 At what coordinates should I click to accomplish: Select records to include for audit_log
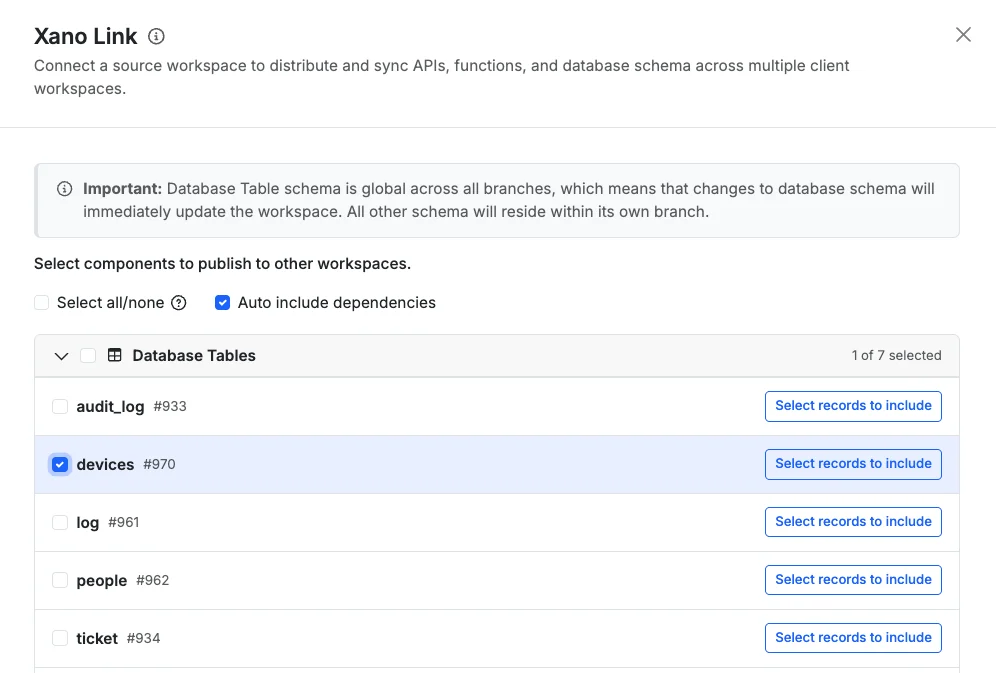point(853,406)
